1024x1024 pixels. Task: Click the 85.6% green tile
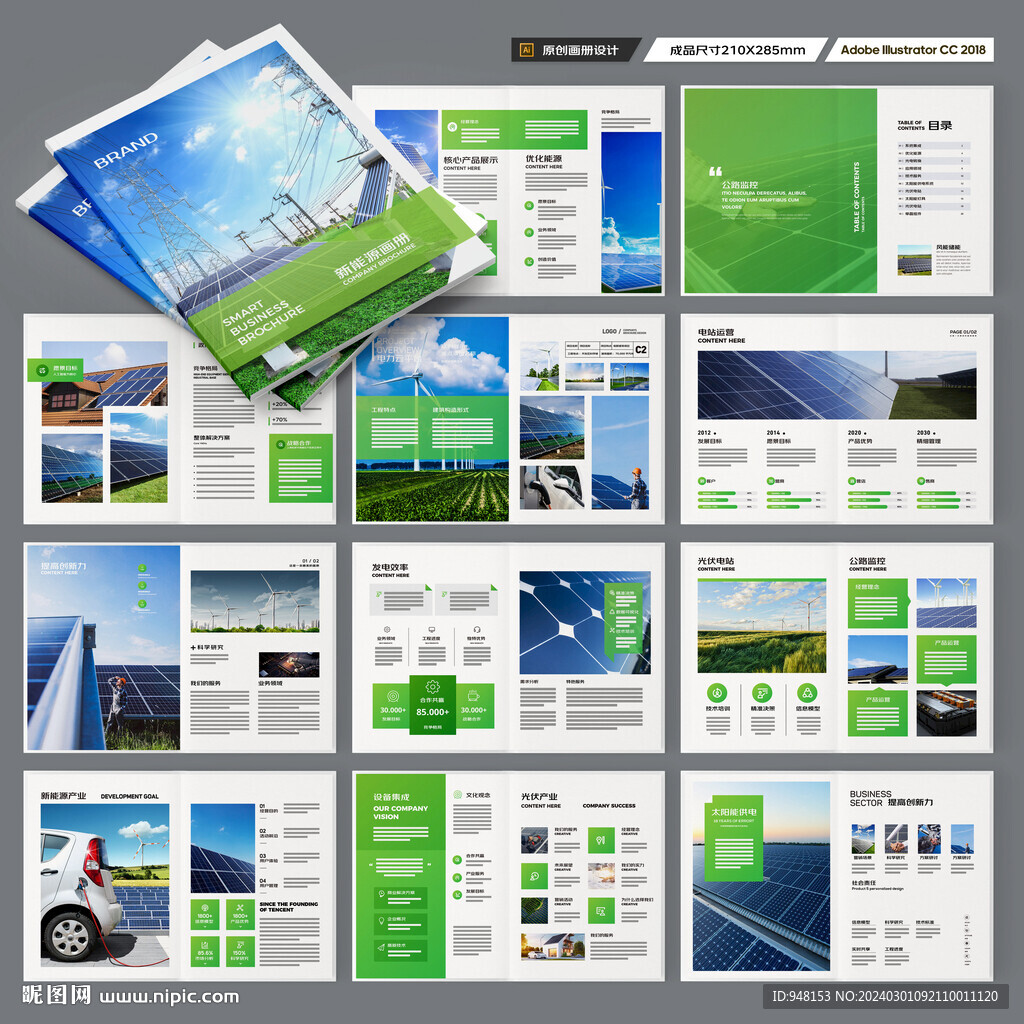[204, 952]
